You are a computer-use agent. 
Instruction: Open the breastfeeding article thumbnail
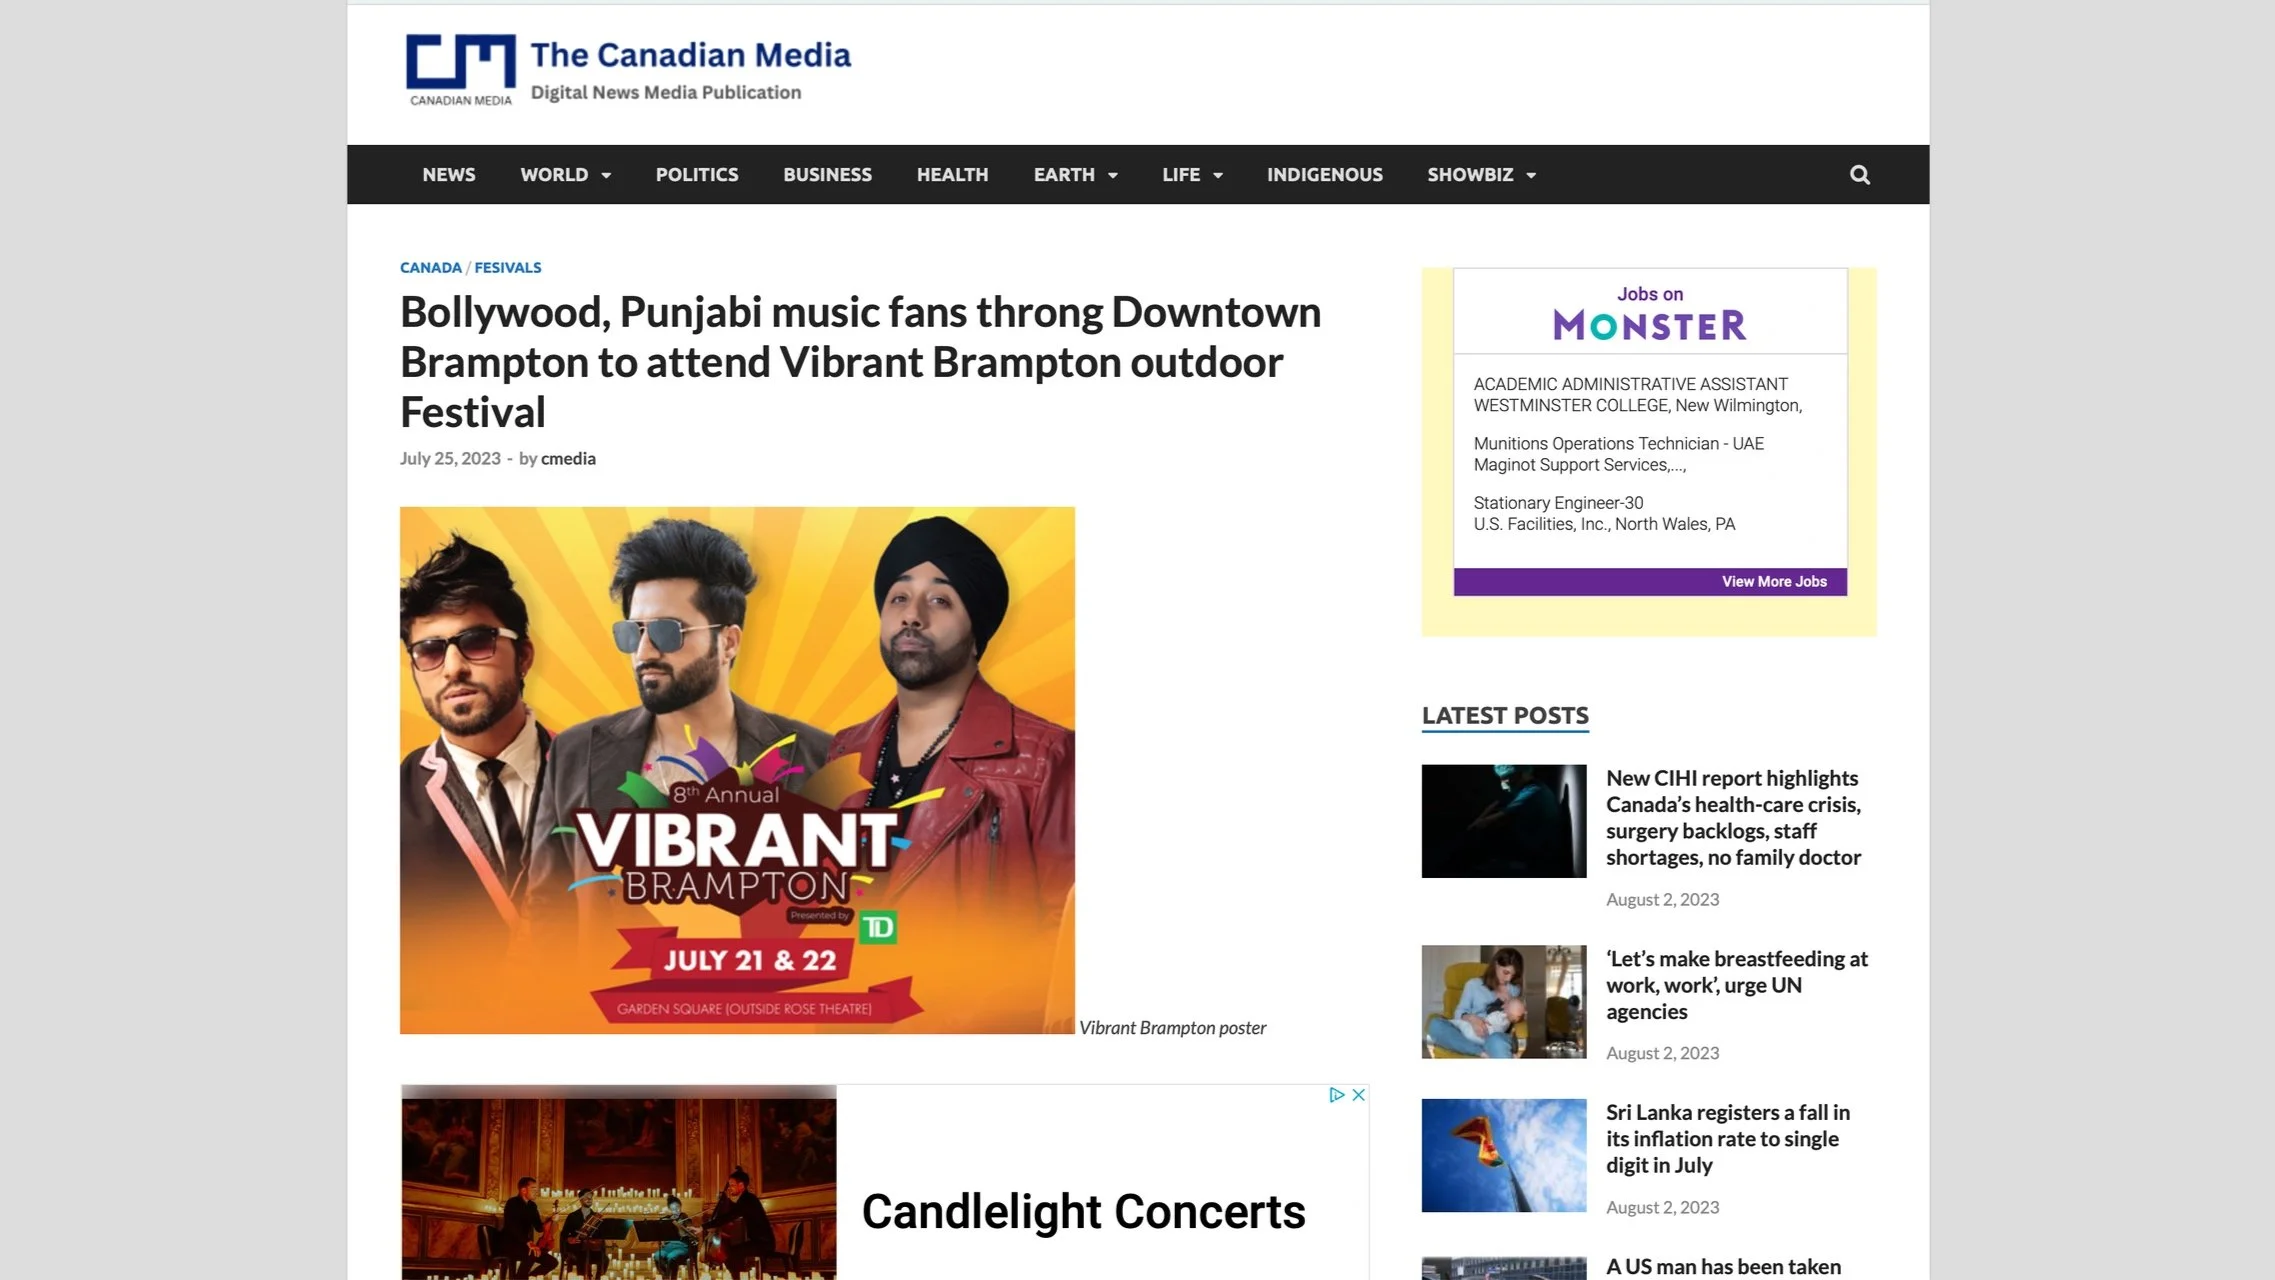tap(1503, 1002)
